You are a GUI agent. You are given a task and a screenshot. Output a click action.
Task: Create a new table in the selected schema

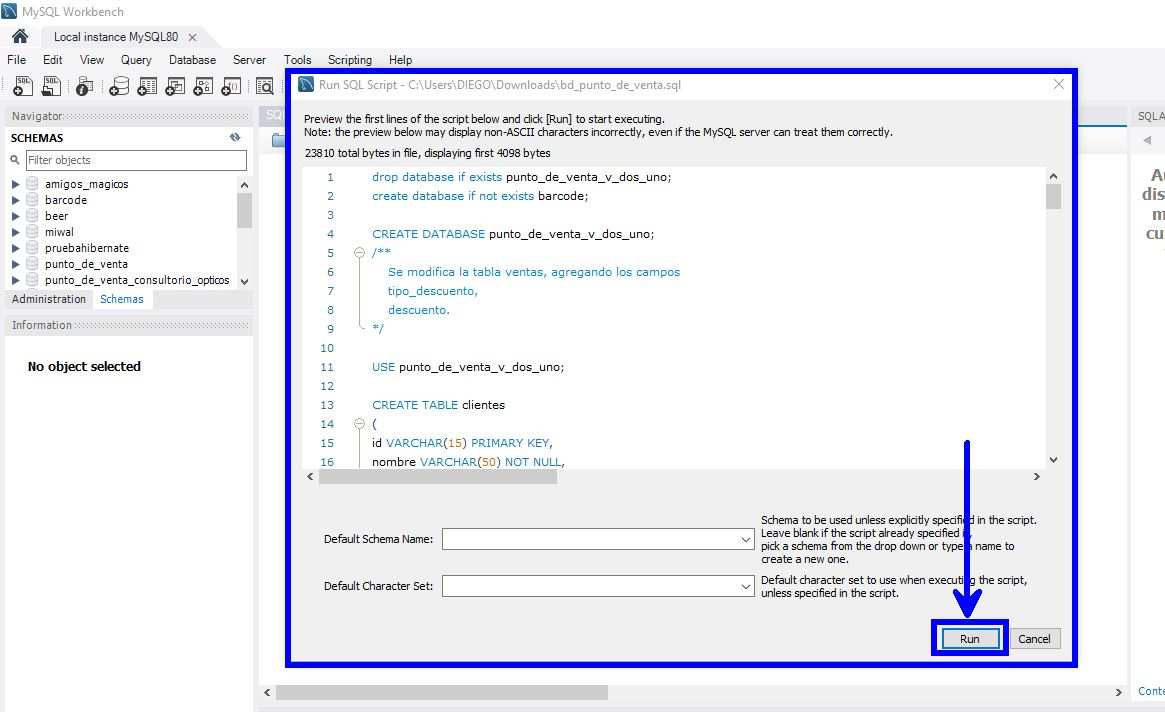tap(149, 86)
